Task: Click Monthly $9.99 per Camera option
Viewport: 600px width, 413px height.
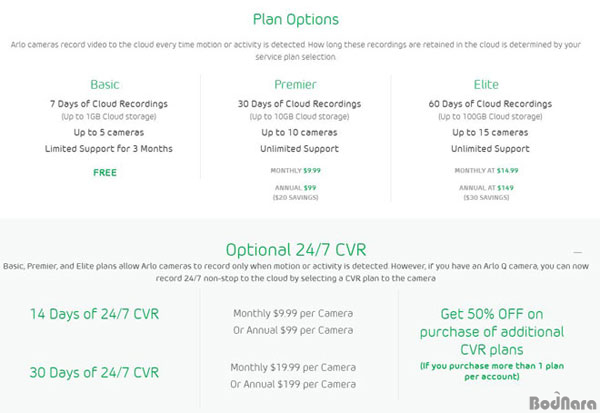Action: [x=293, y=313]
